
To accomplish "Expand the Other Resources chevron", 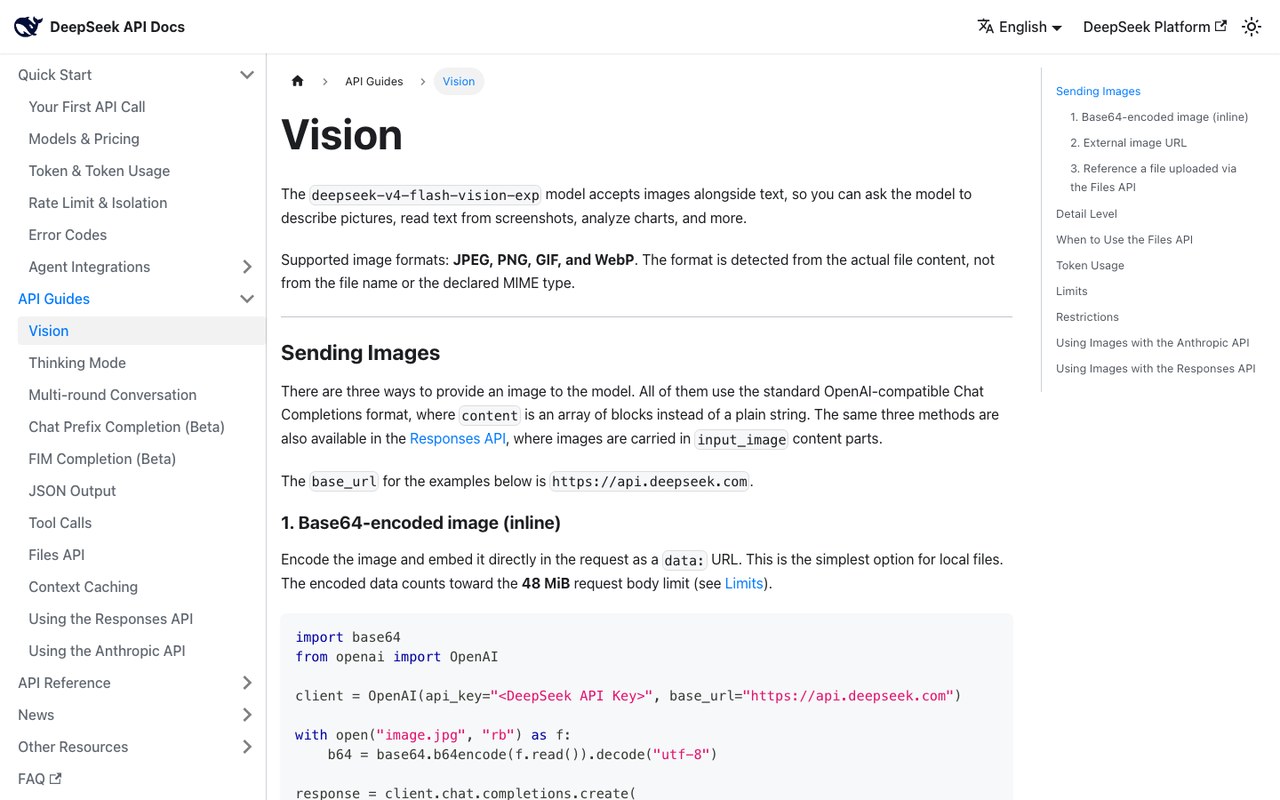I will pos(247,747).
